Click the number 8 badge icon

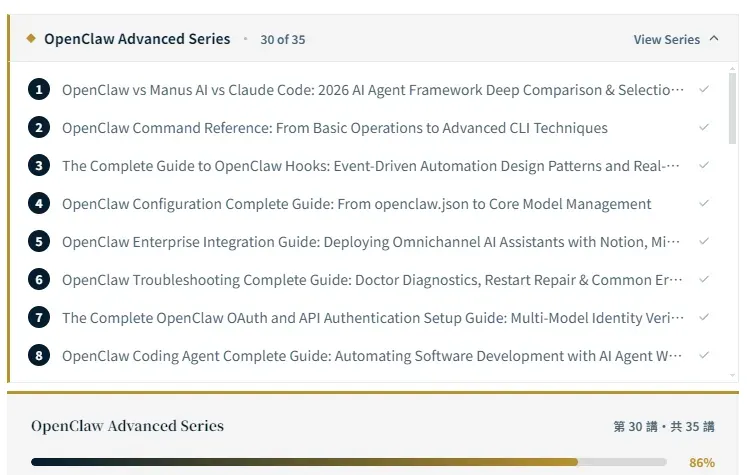point(39,355)
